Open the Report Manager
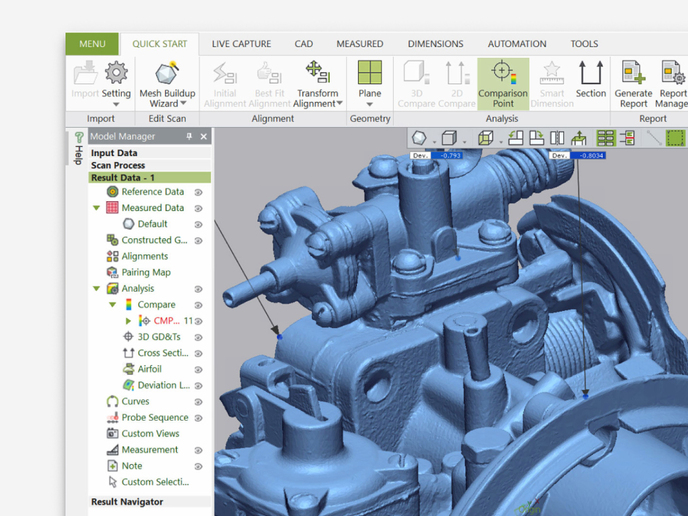 coord(672,81)
